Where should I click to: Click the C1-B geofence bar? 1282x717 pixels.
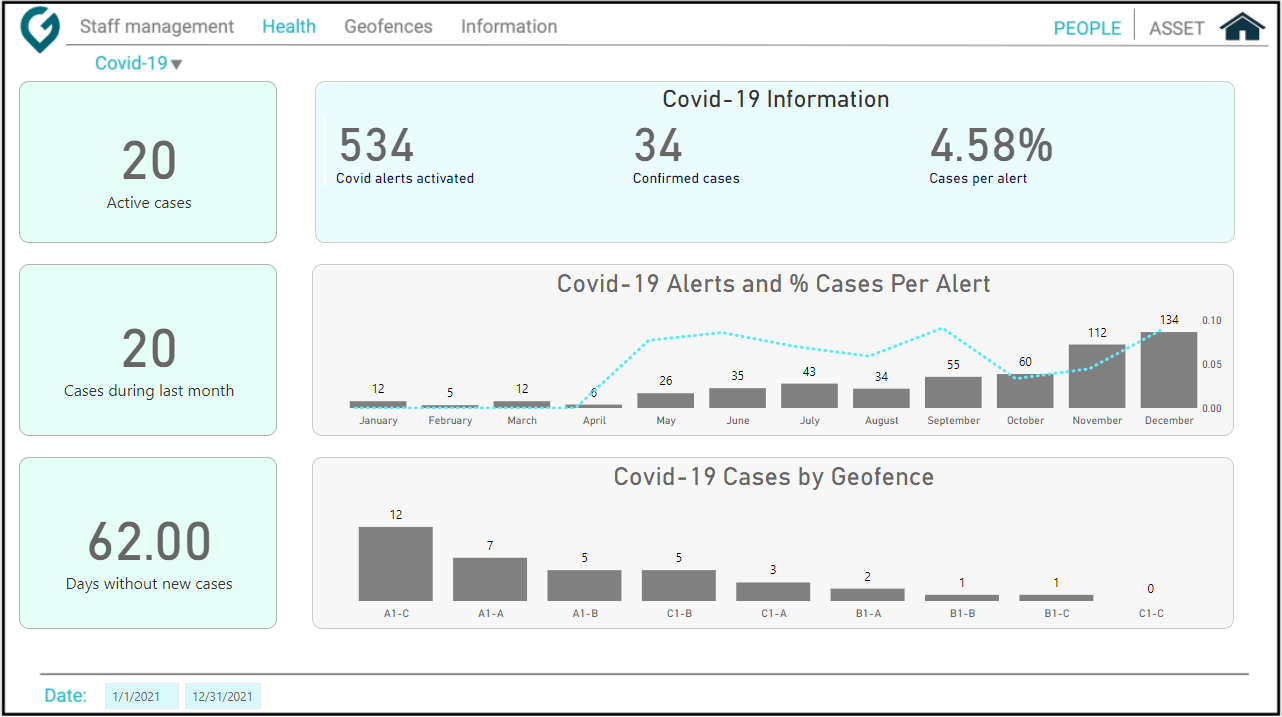[x=679, y=585]
